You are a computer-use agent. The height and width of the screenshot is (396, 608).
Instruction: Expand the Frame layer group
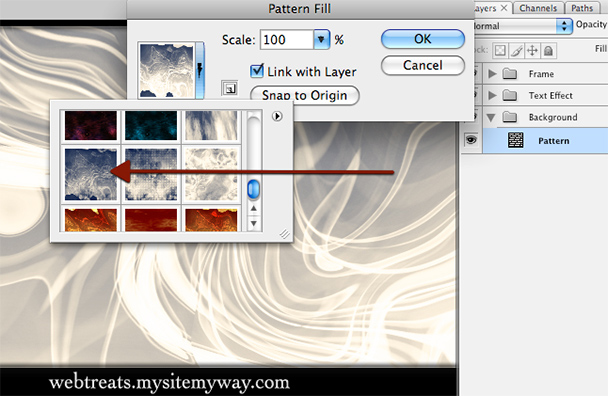pyautogui.click(x=492, y=74)
